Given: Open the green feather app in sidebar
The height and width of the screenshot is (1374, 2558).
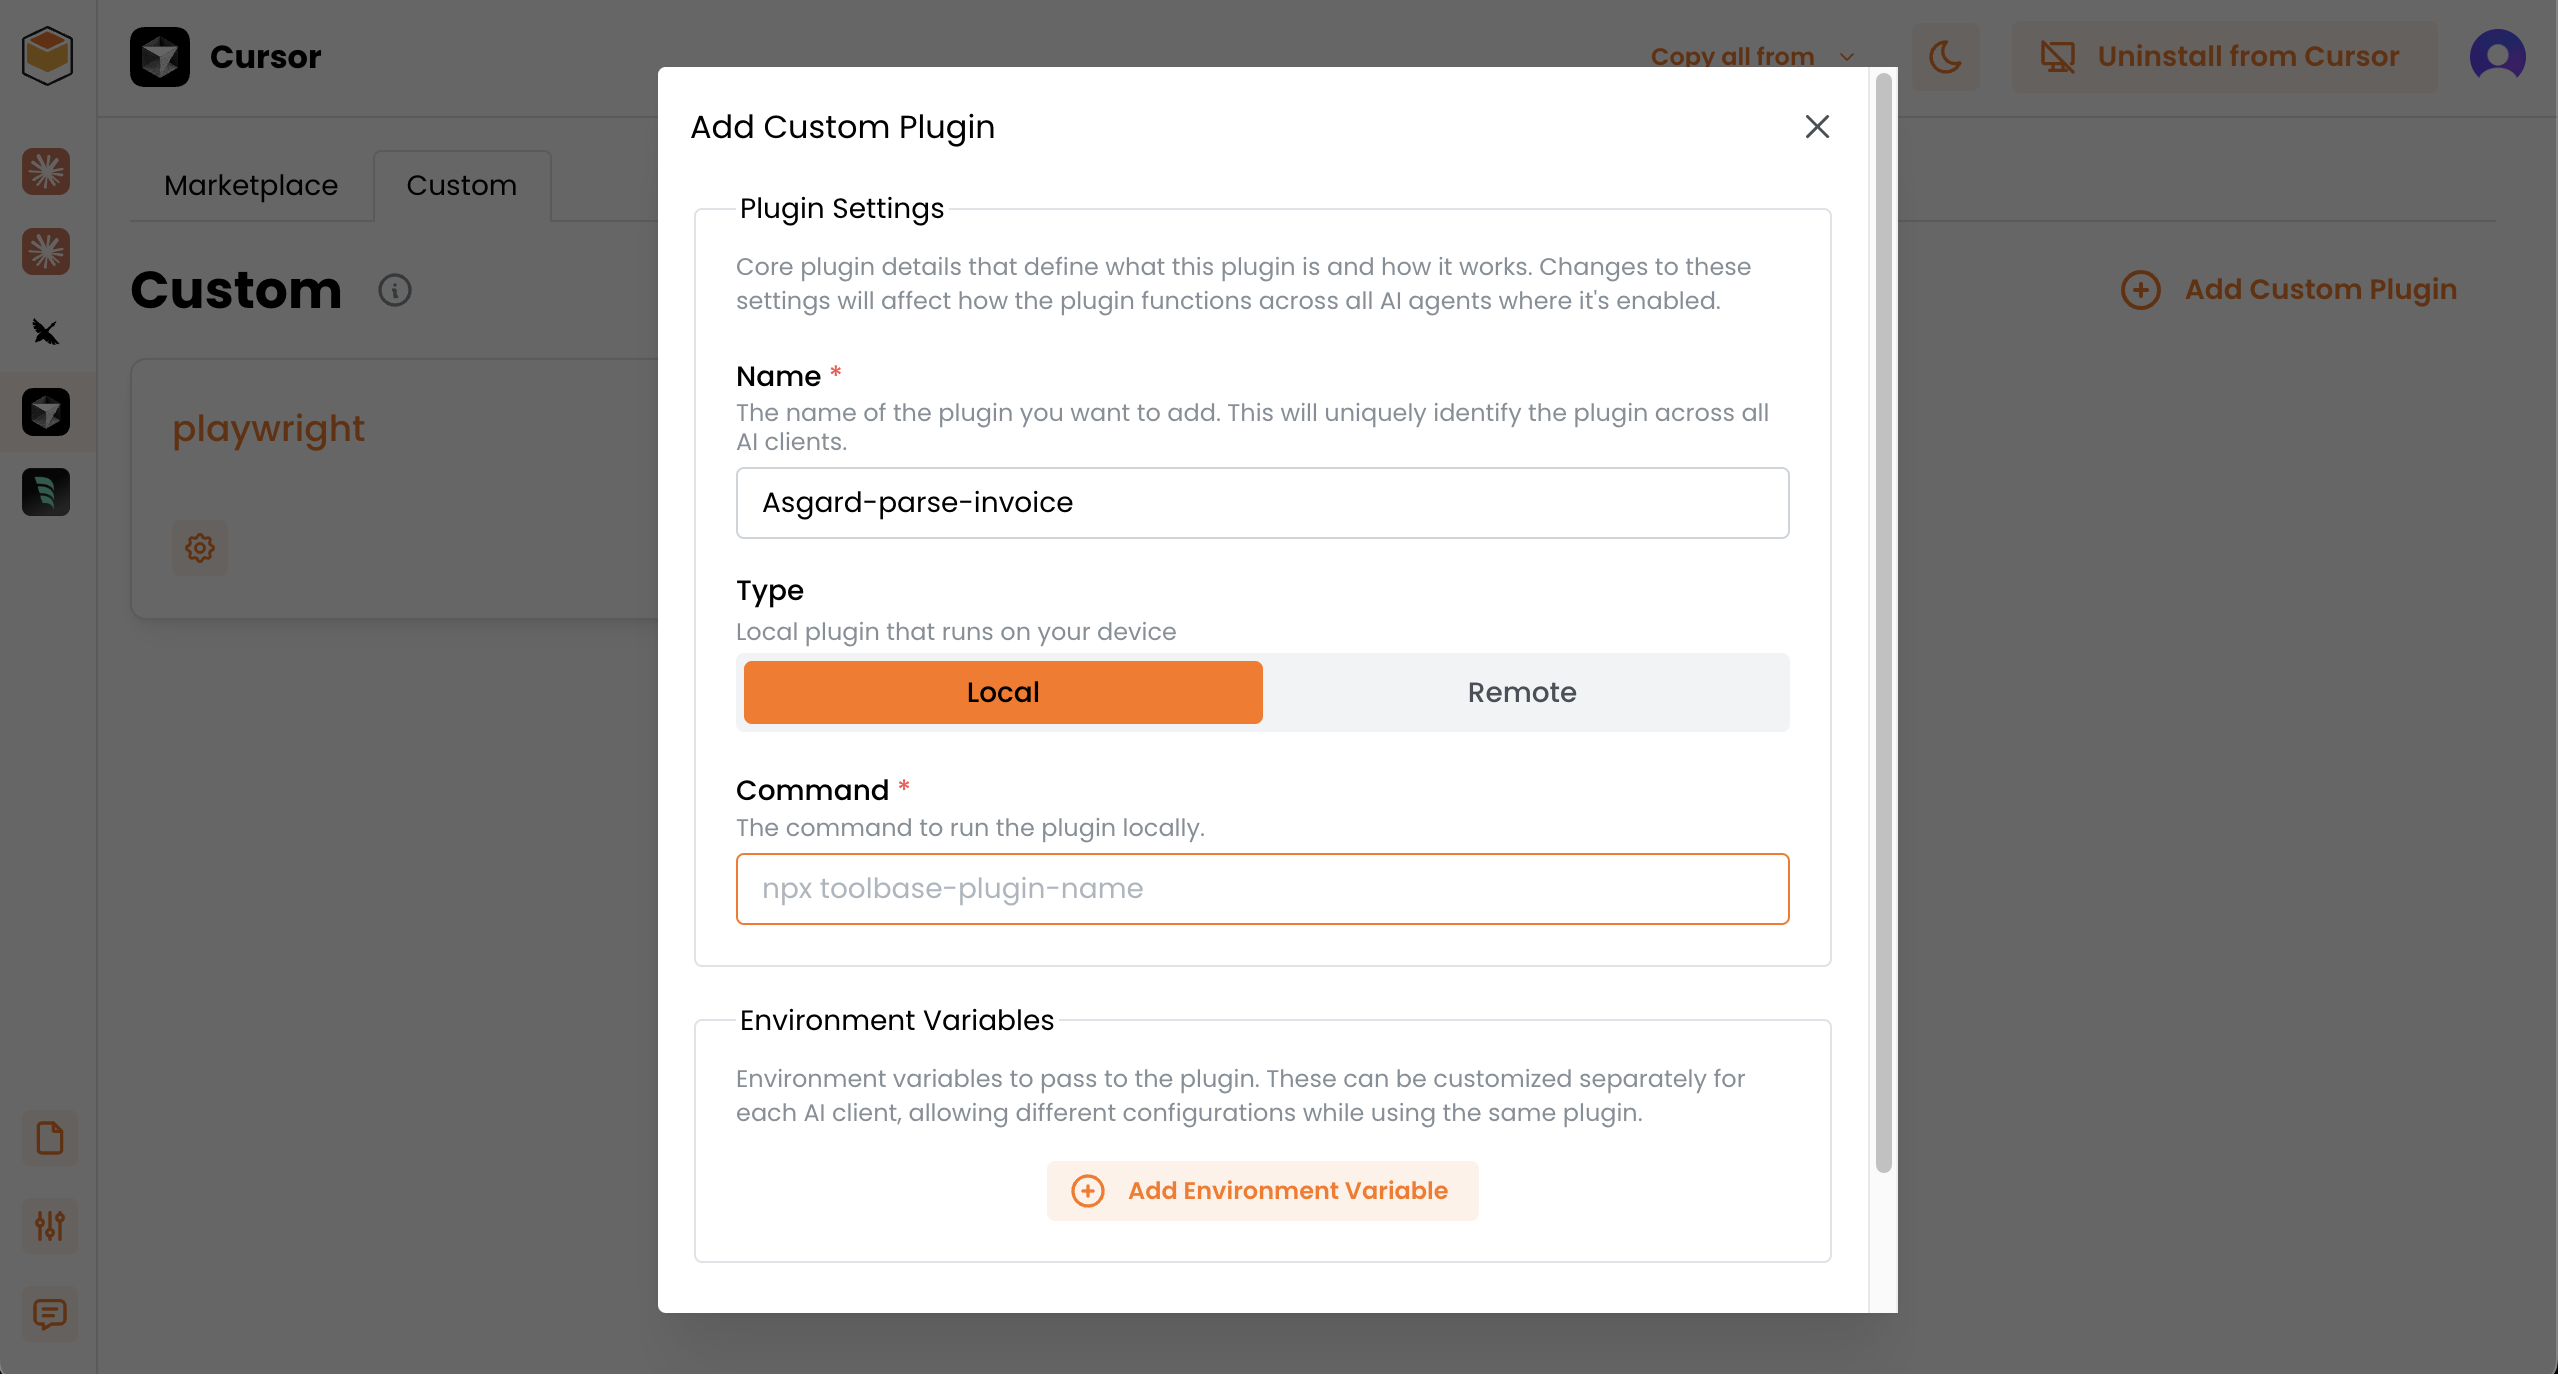Looking at the screenshot, I should (x=46, y=492).
